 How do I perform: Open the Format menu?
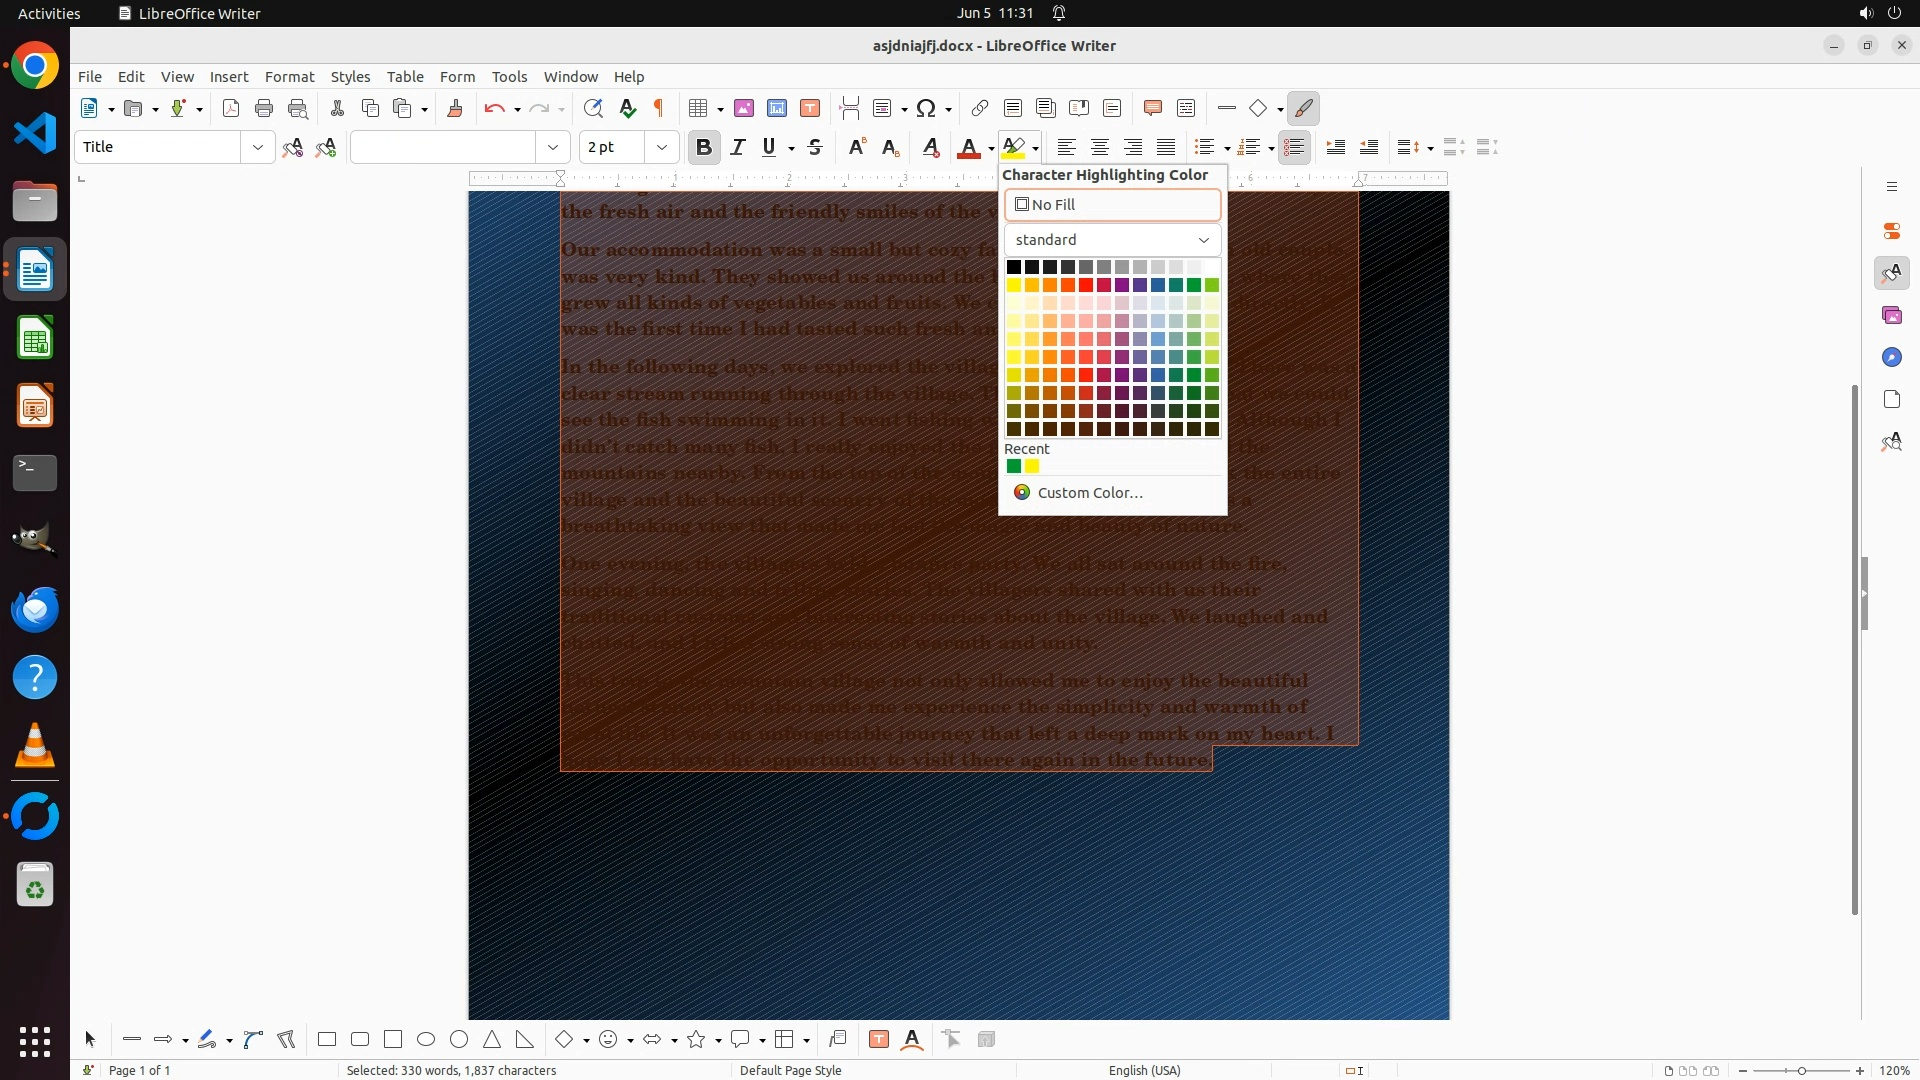click(289, 77)
